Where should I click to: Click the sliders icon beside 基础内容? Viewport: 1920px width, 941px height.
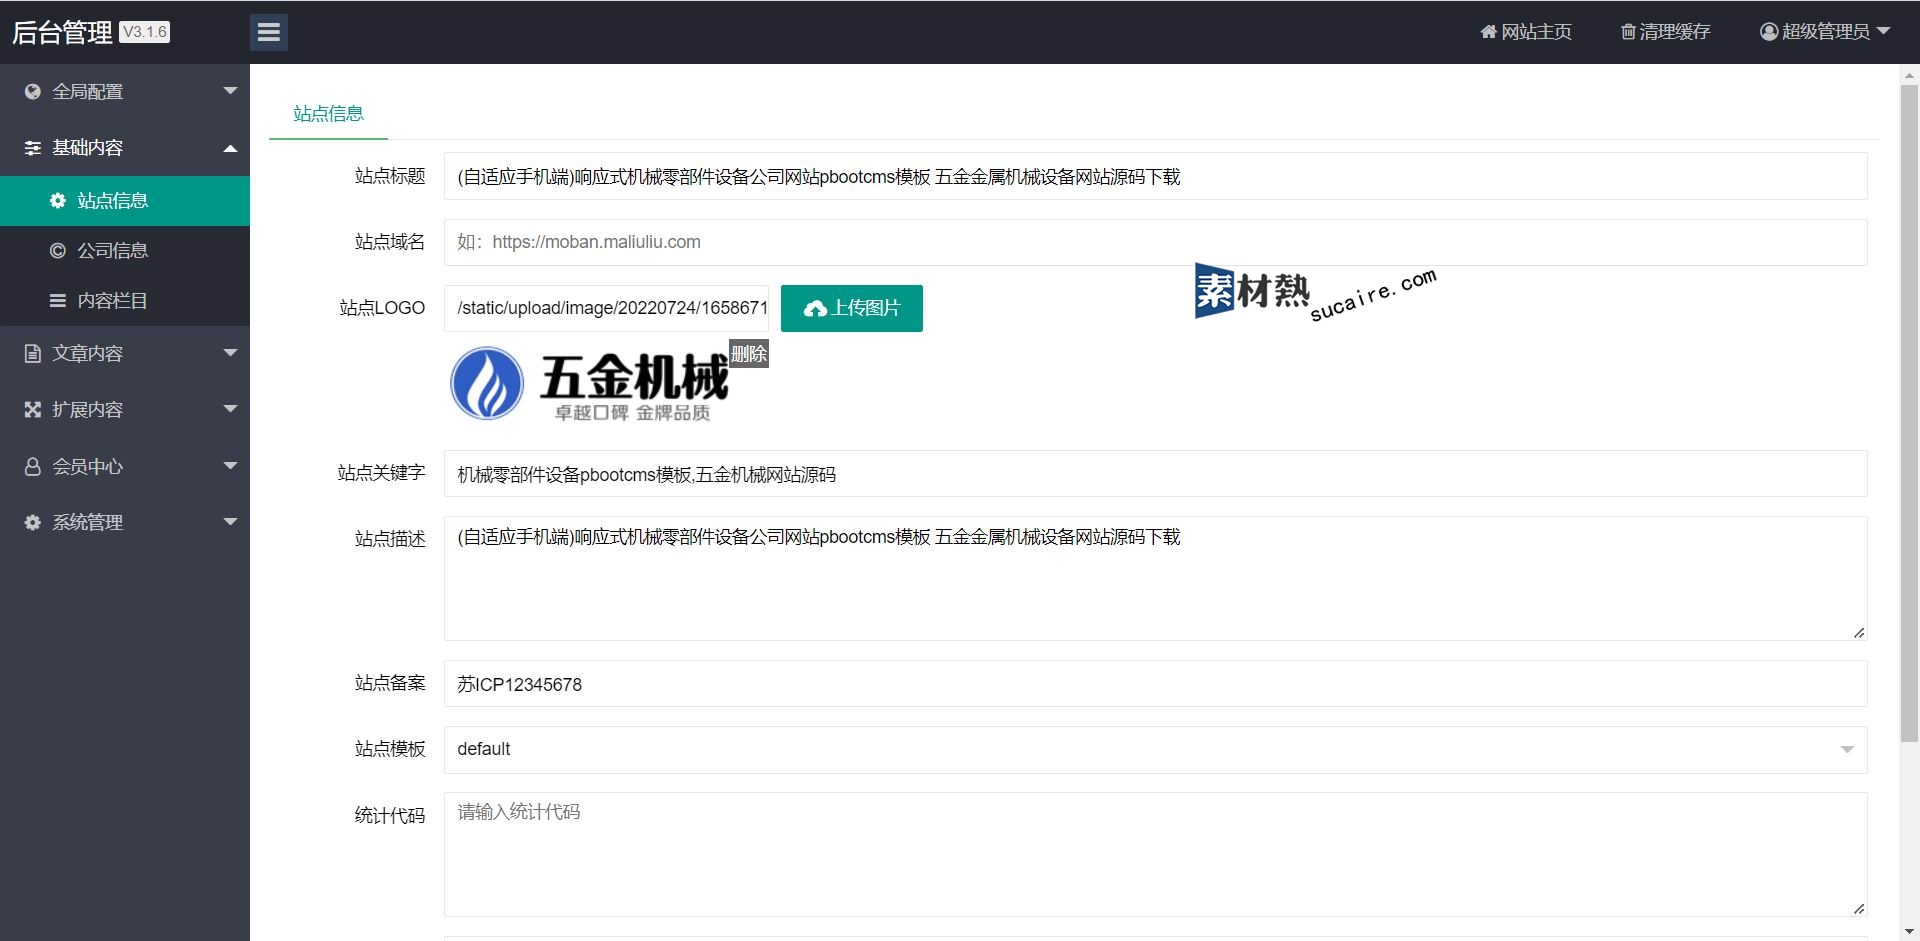pos(33,148)
